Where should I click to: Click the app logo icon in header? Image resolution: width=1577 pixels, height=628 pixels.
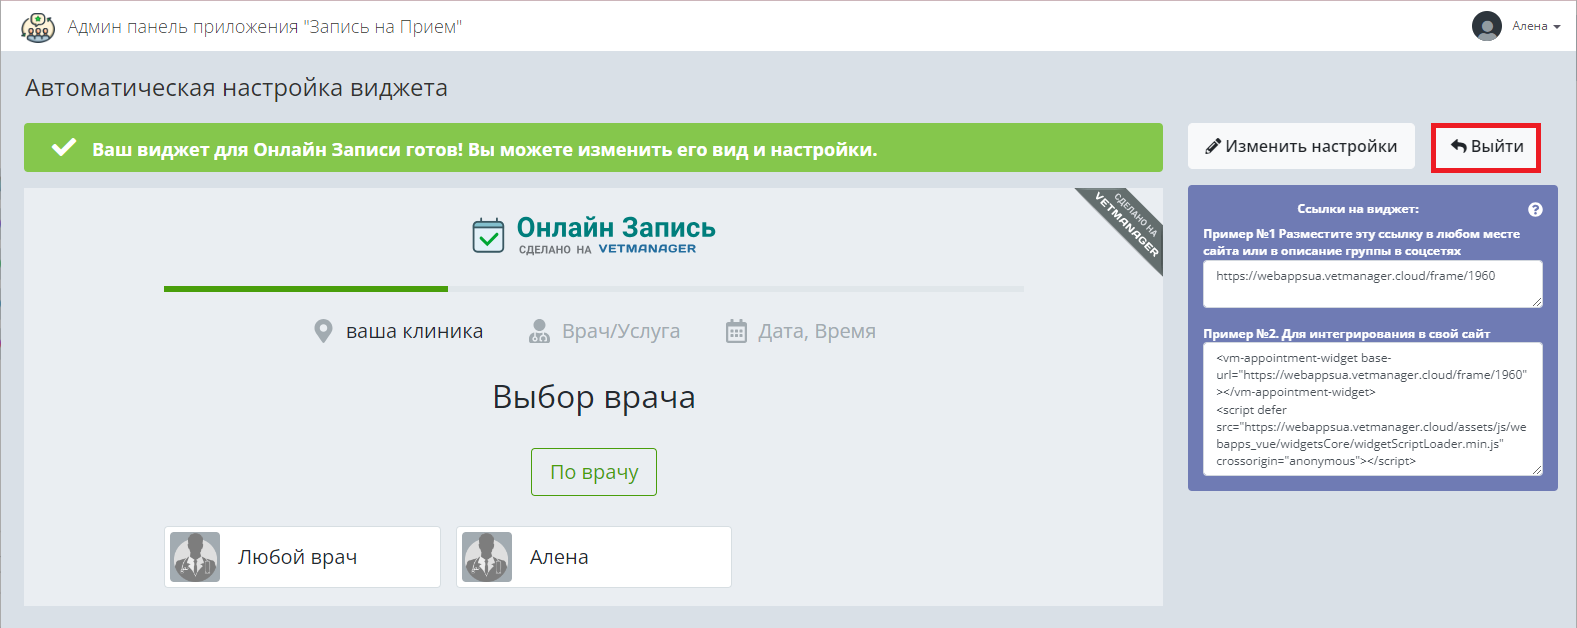38,27
